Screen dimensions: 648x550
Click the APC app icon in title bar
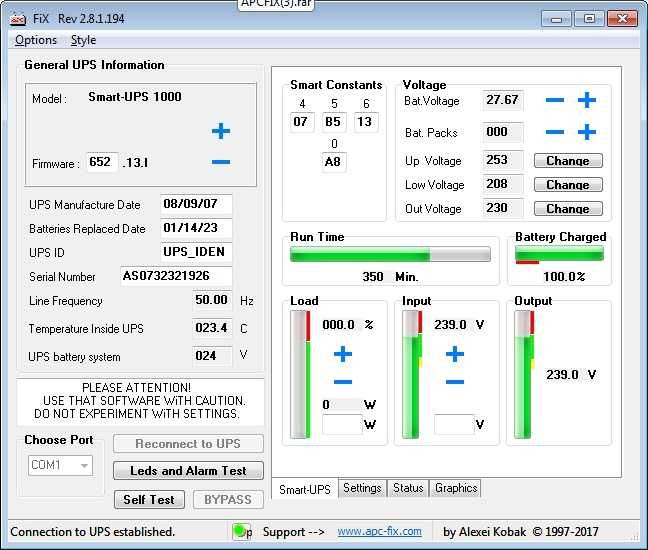pyautogui.click(x=18, y=19)
